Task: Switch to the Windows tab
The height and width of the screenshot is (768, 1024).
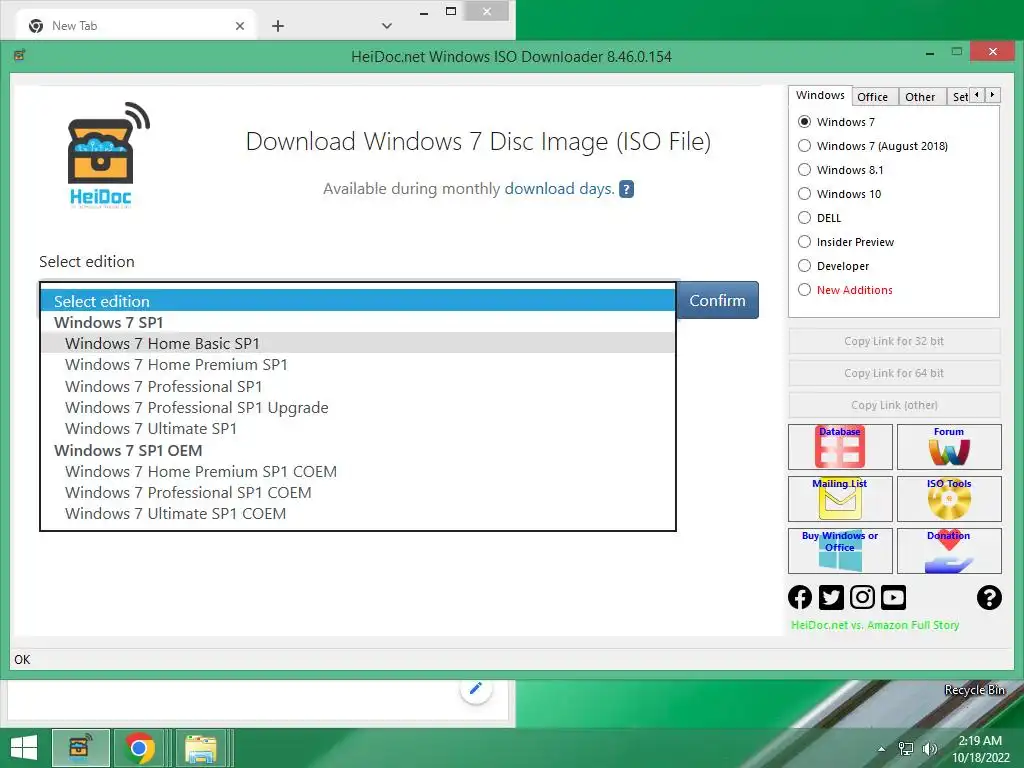Action: 820,95
